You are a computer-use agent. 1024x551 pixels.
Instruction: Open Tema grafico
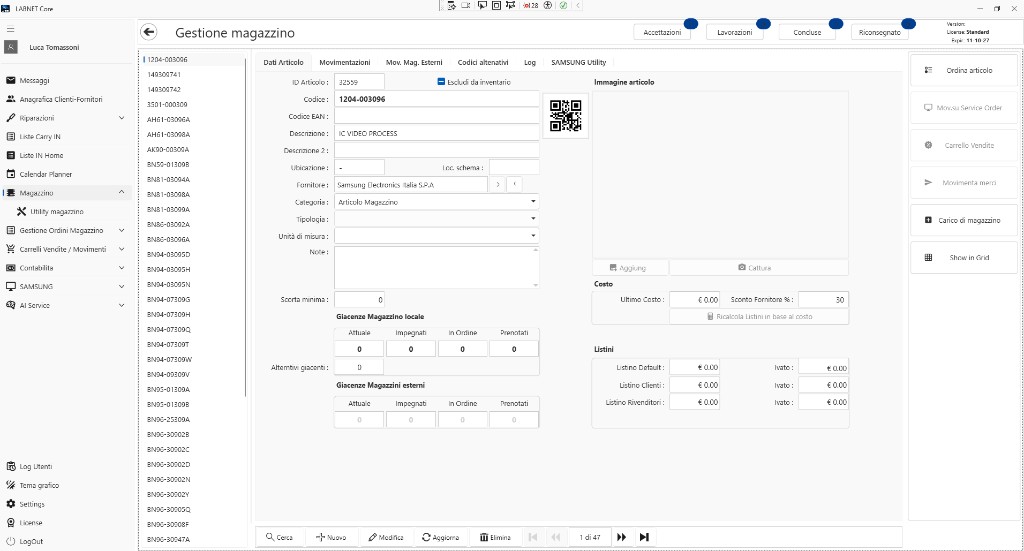(39, 485)
